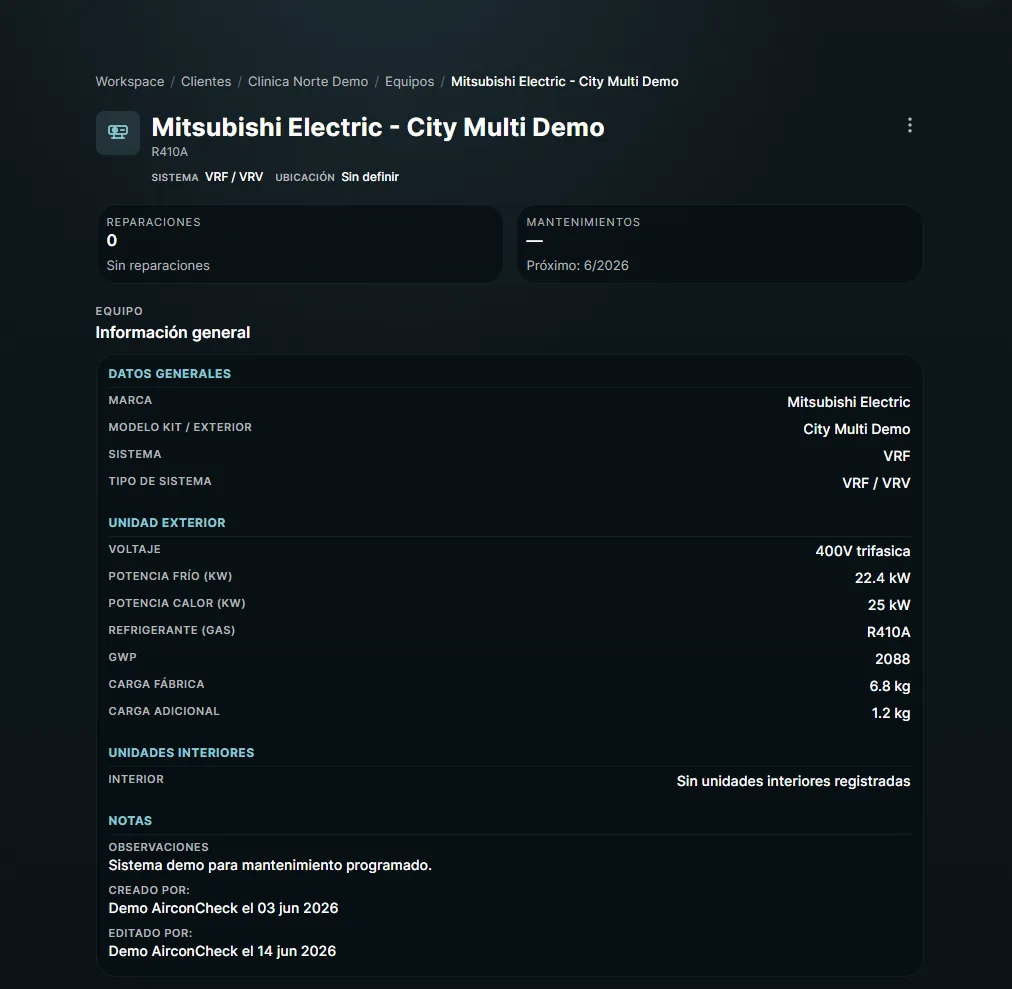Click the equipment unit icon beside title

(117, 133)
